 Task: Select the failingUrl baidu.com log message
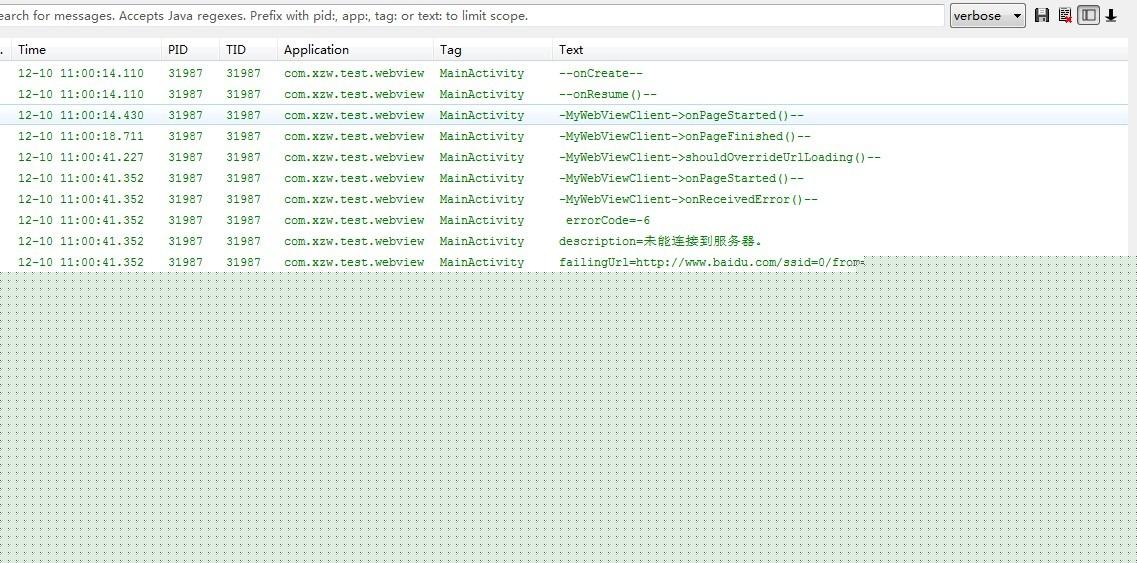[712, 262]
